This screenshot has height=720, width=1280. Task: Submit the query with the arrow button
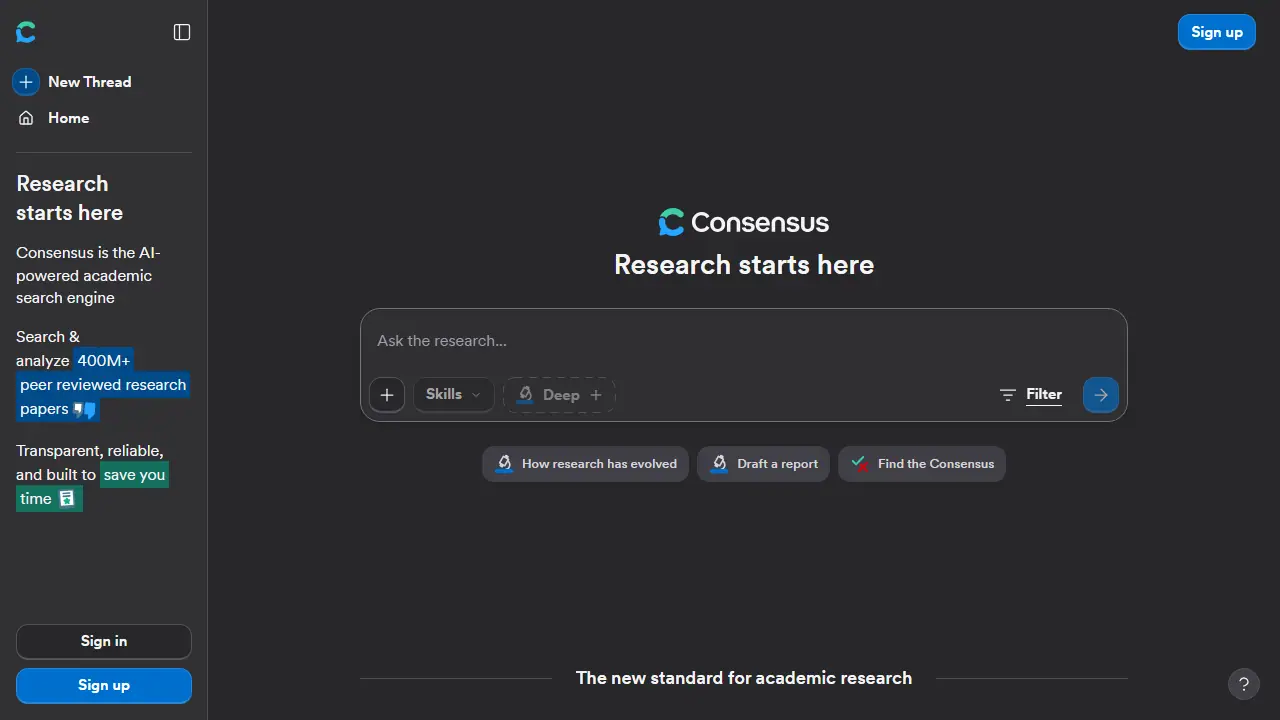(x=1101, y=395)
